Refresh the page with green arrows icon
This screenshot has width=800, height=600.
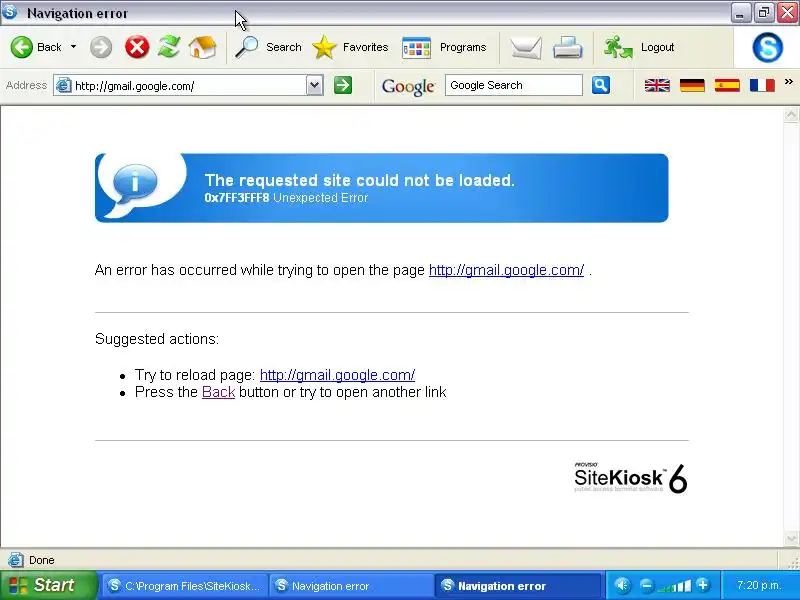click(169, 47)
